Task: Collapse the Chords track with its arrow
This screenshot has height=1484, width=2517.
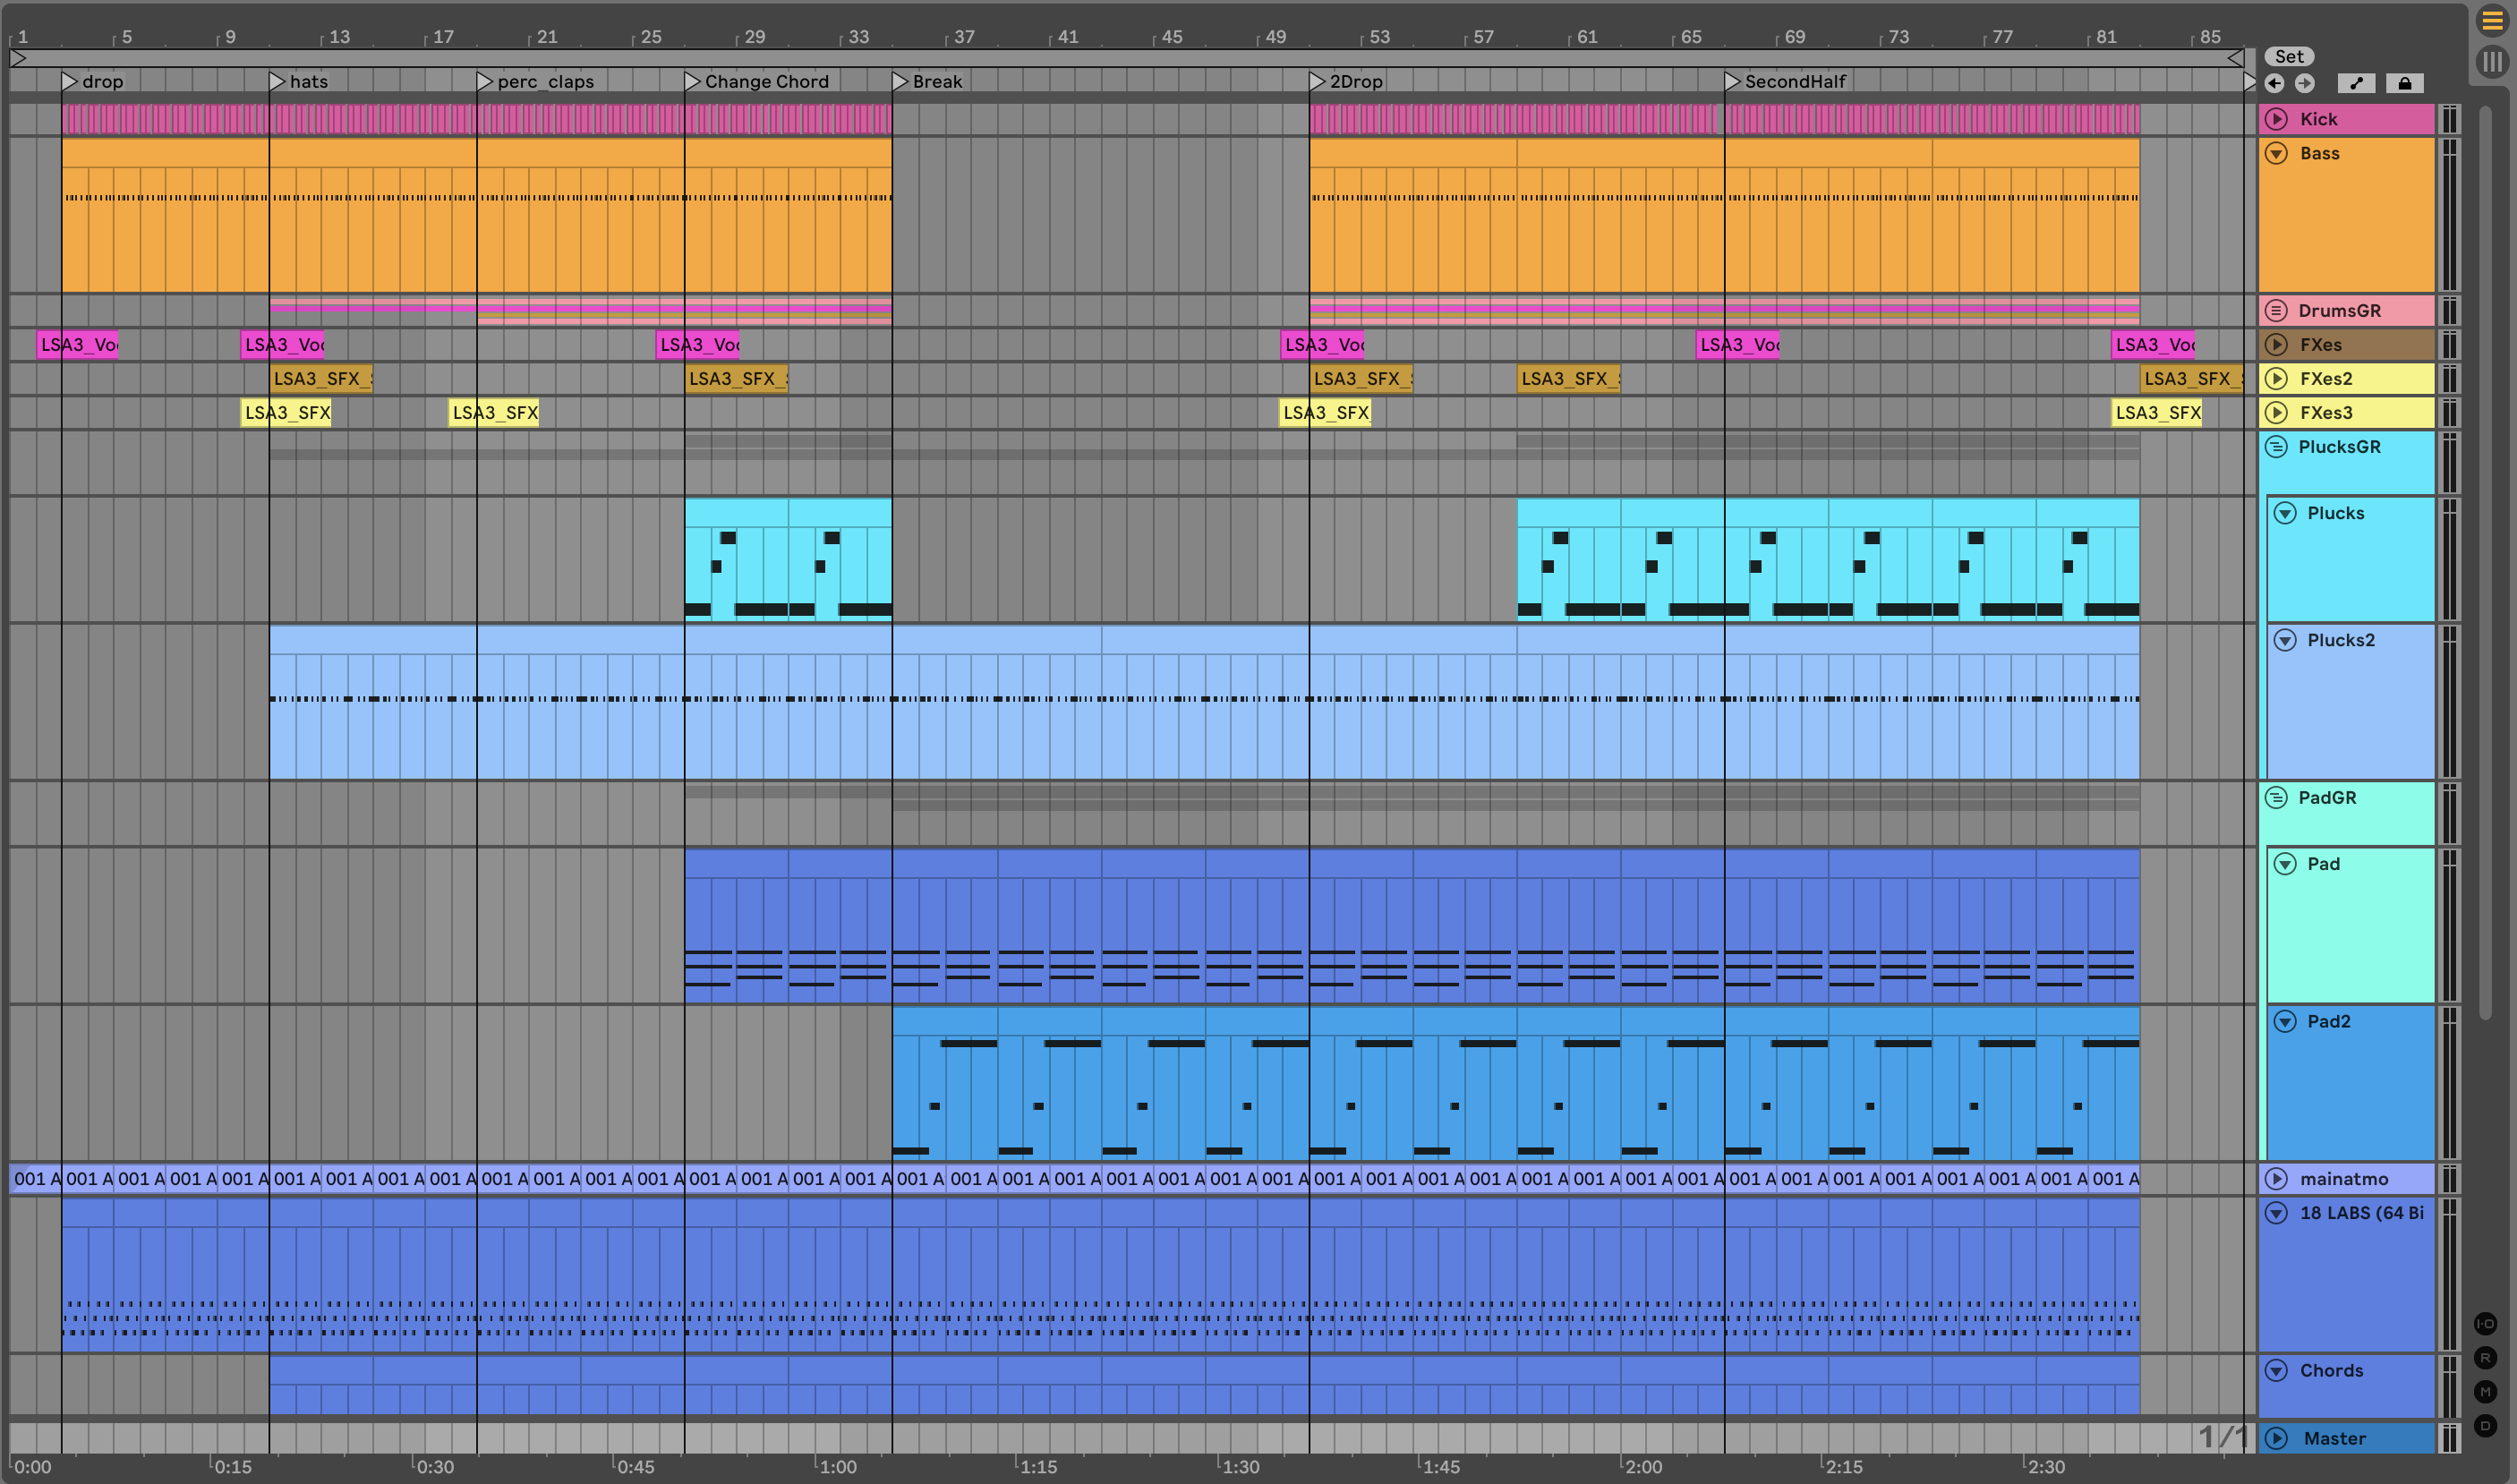Action: pyautogui.click(x=2276, y=1370)
